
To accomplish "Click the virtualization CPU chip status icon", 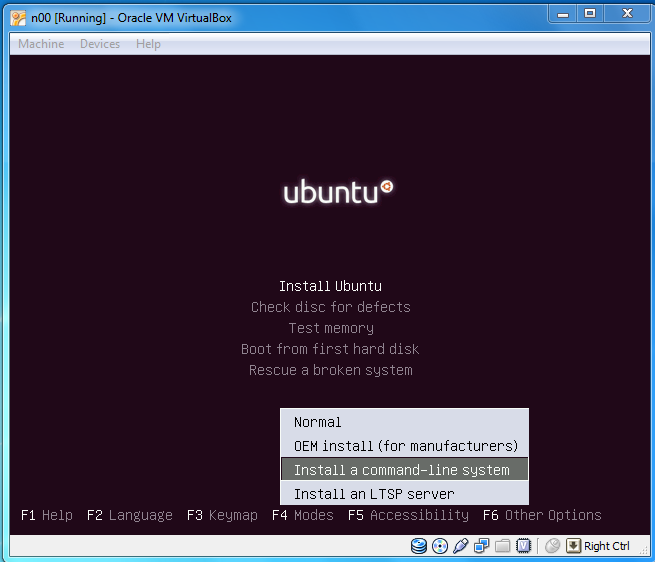I will (523, 546).
